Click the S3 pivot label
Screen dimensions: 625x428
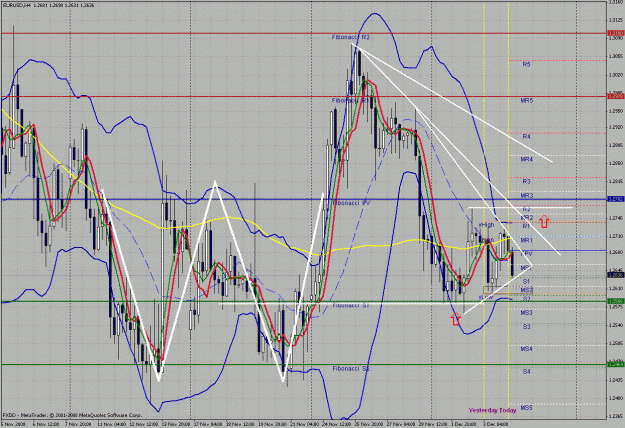[527, 326]
